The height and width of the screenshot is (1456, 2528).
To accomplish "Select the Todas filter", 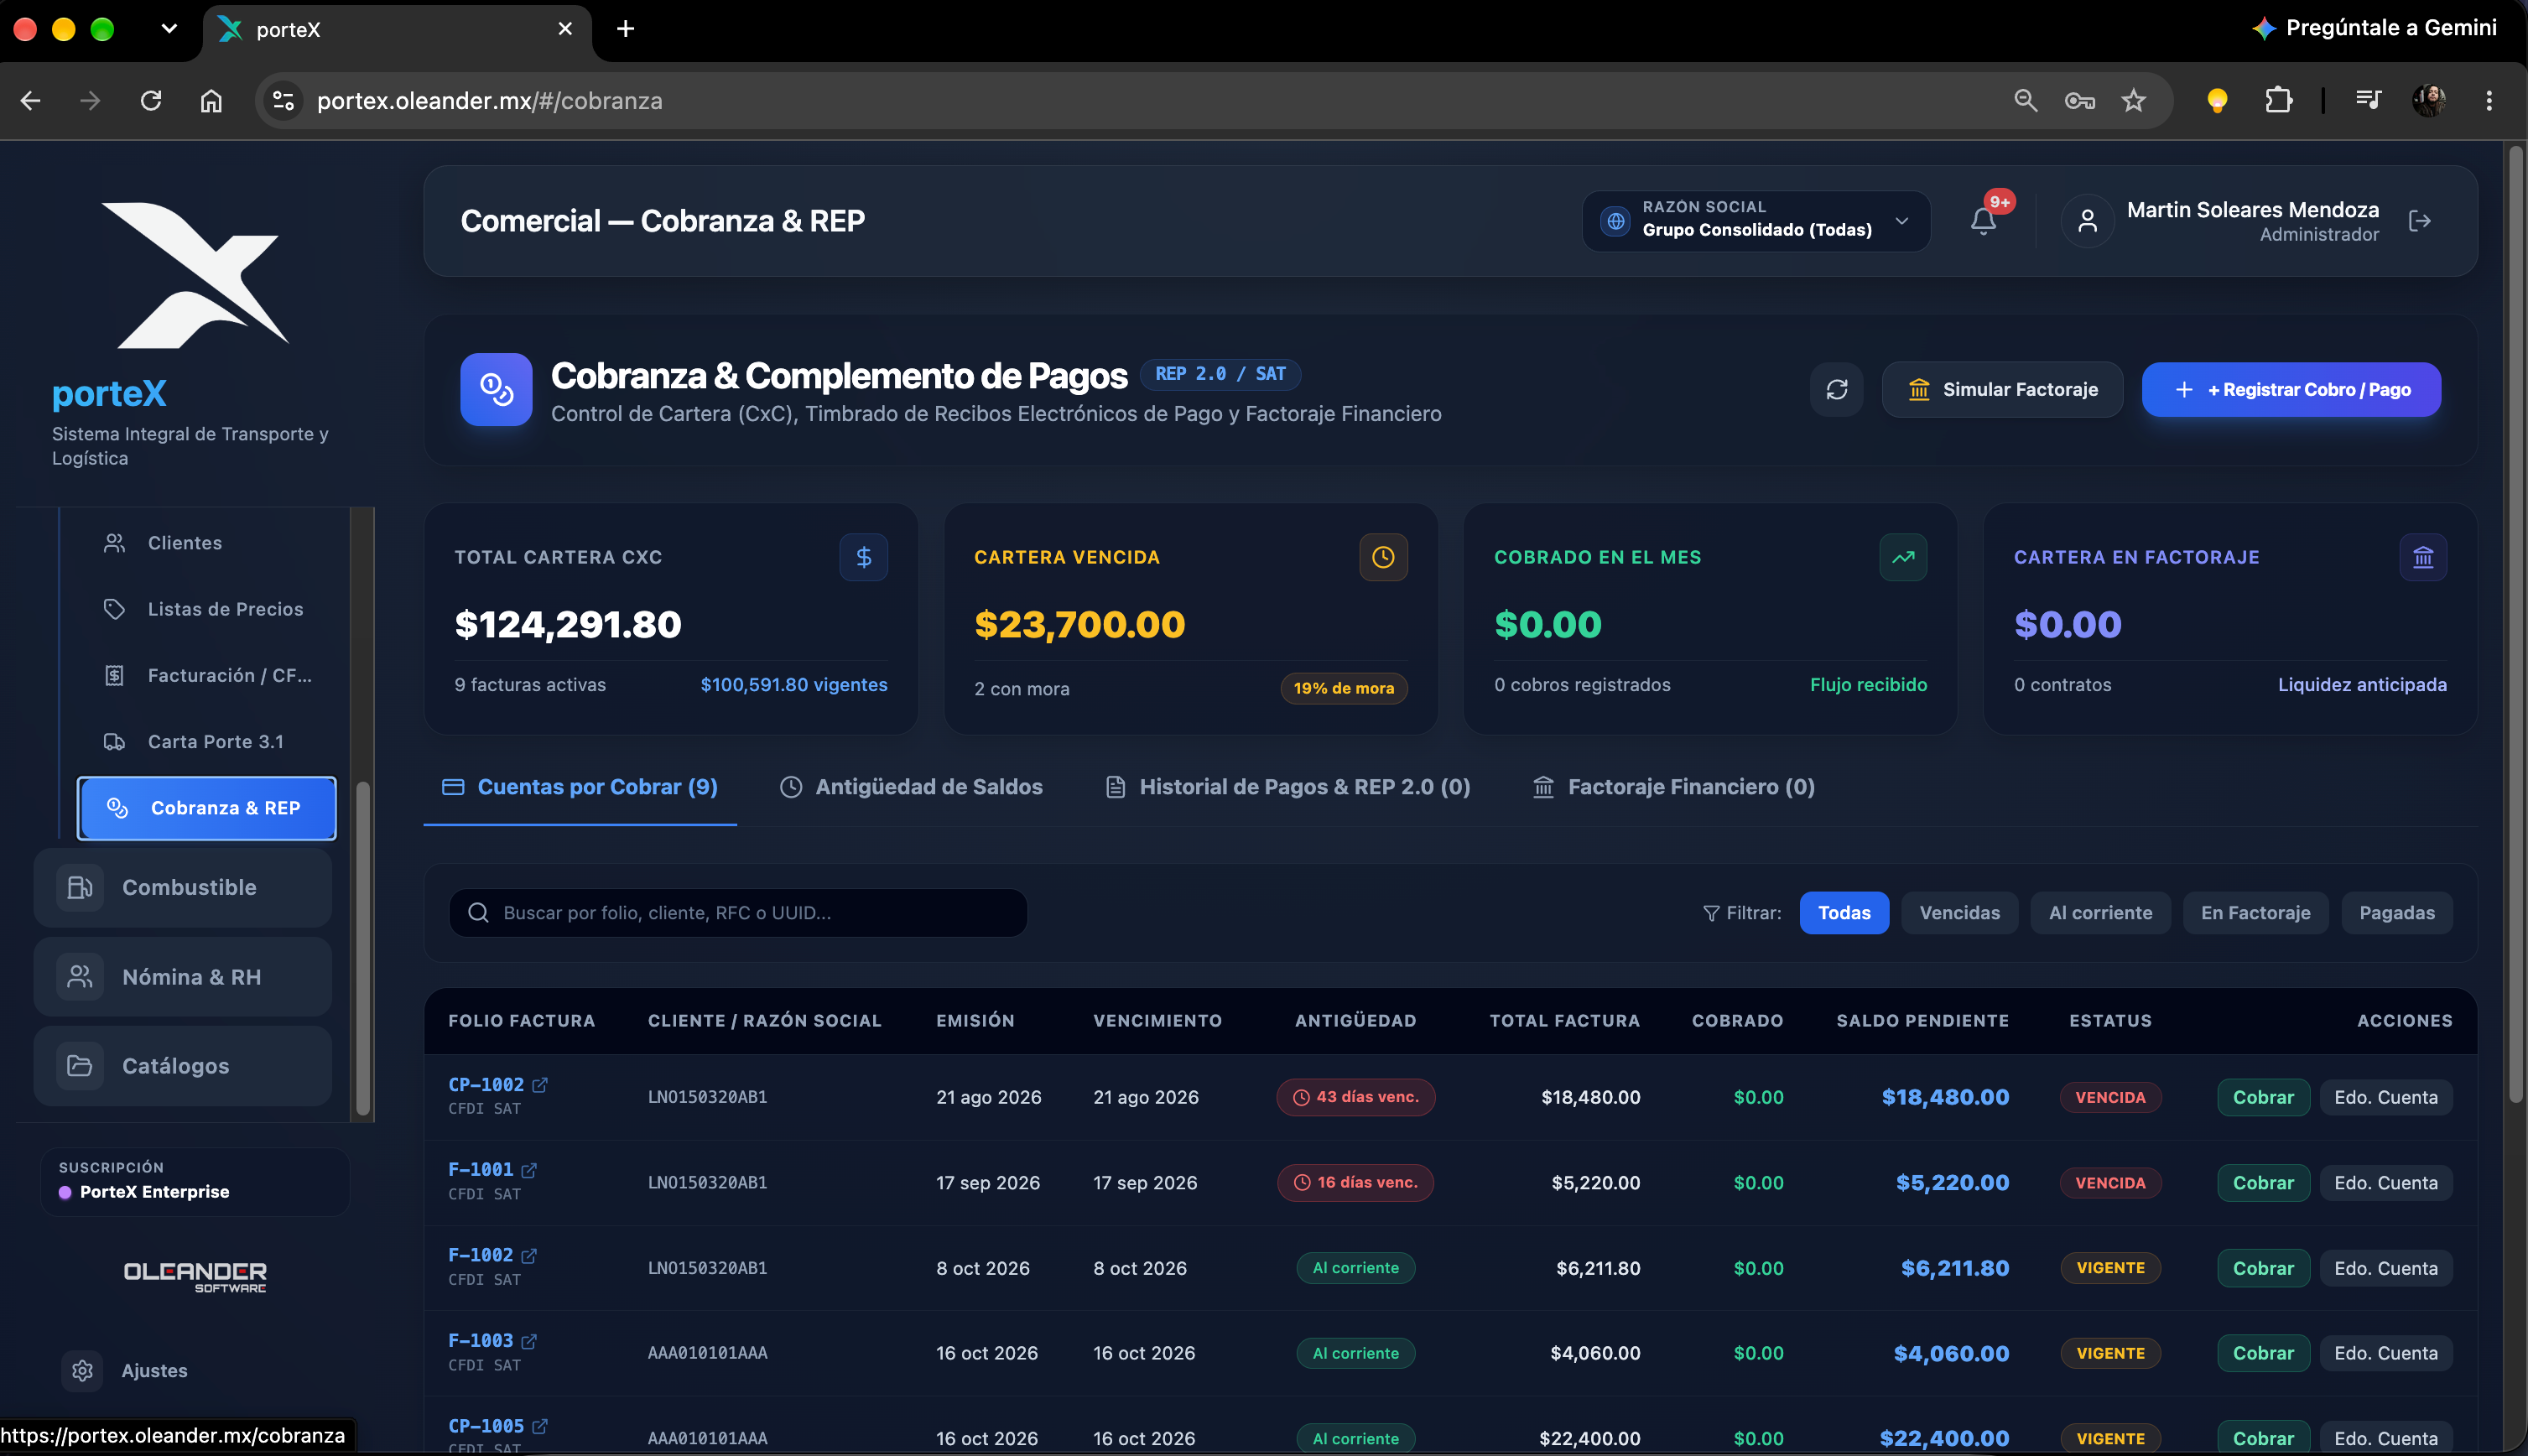I will click(1844, 913).
